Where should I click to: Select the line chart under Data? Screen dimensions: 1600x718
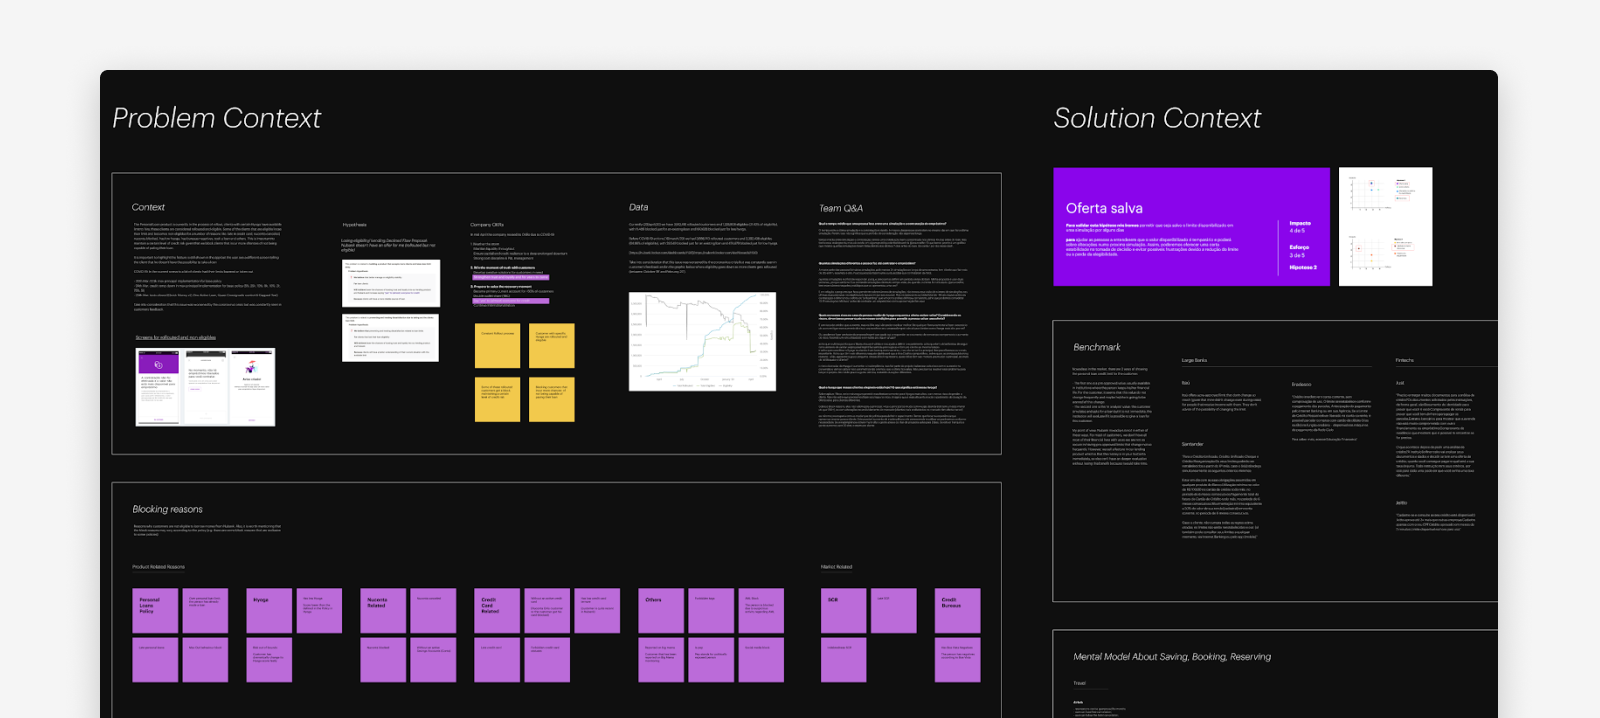[x=702, y=341]
